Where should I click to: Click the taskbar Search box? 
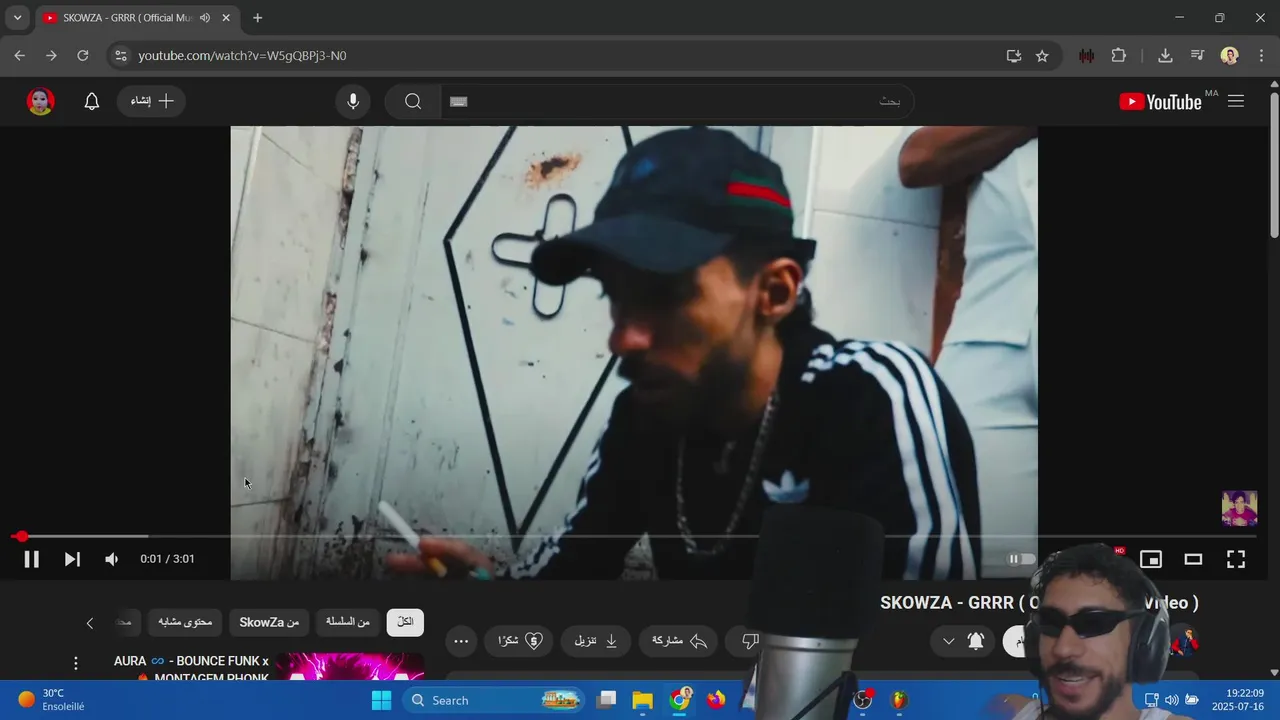click(x=495, y=700)
